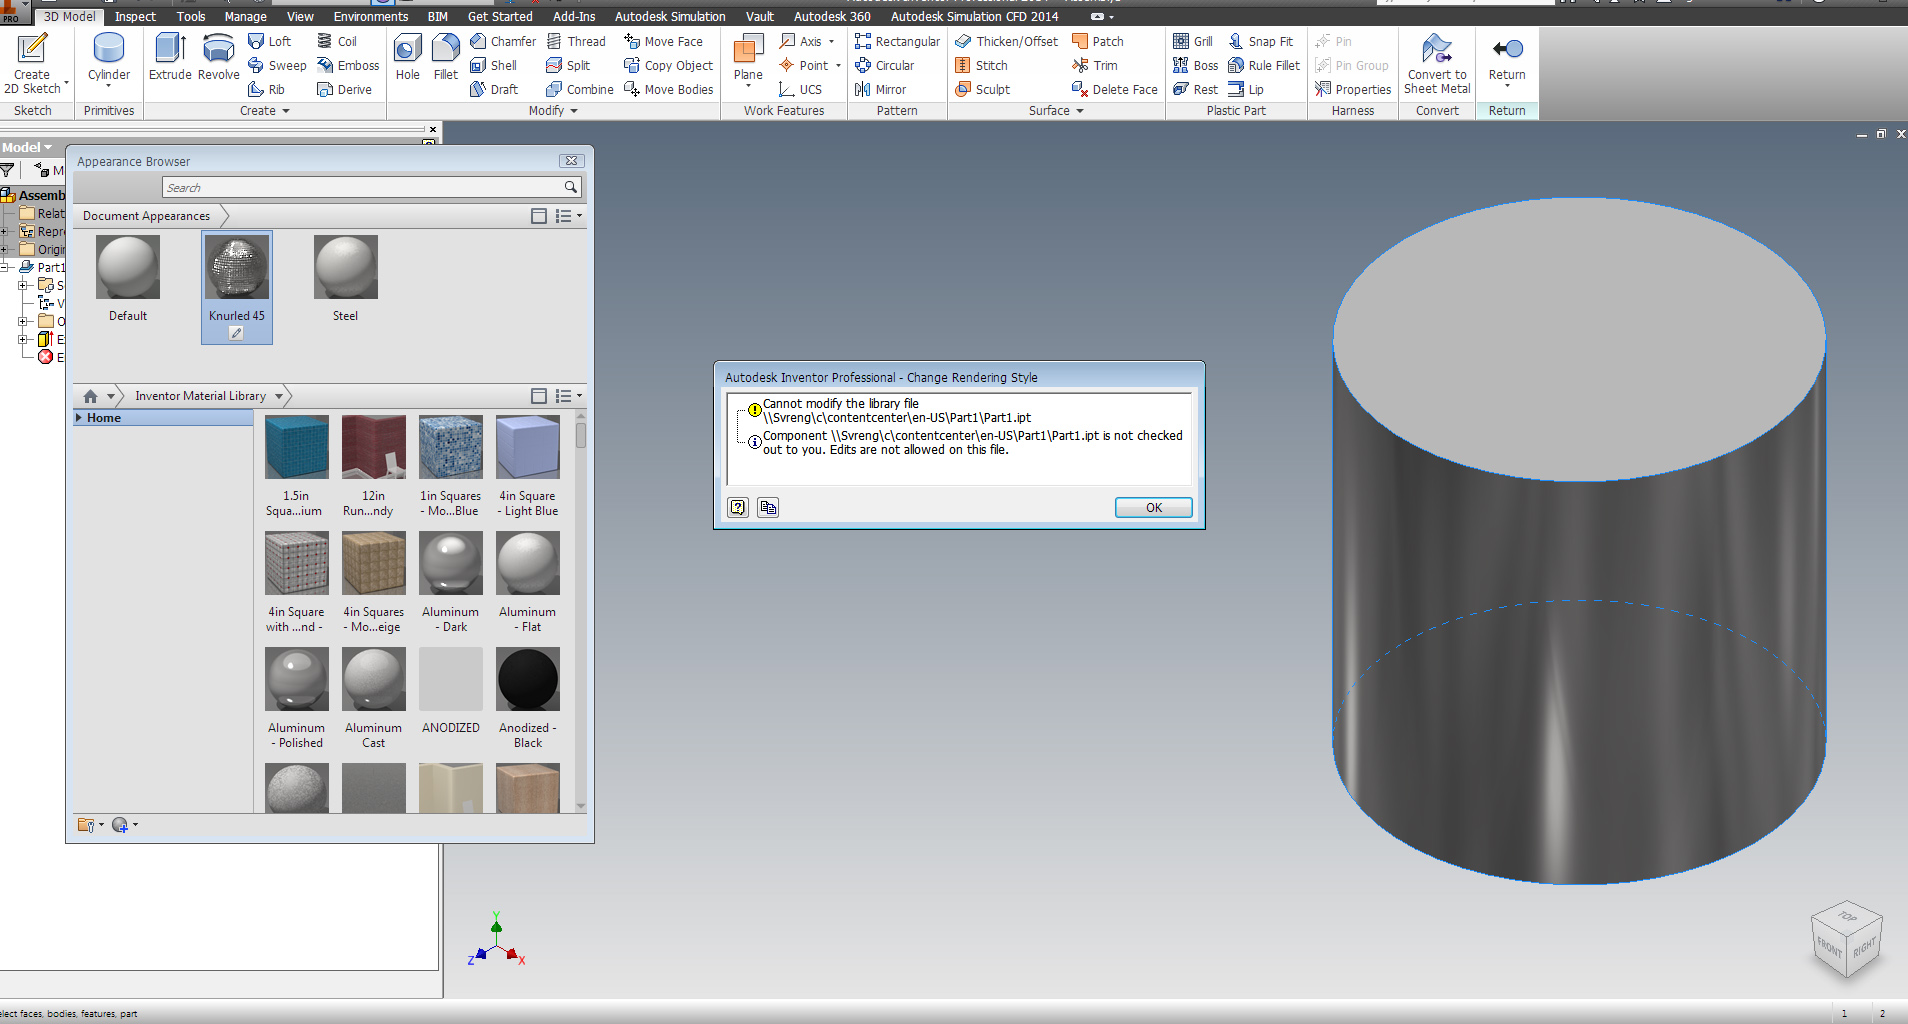Select the Chamfer tool

(503, 41)
